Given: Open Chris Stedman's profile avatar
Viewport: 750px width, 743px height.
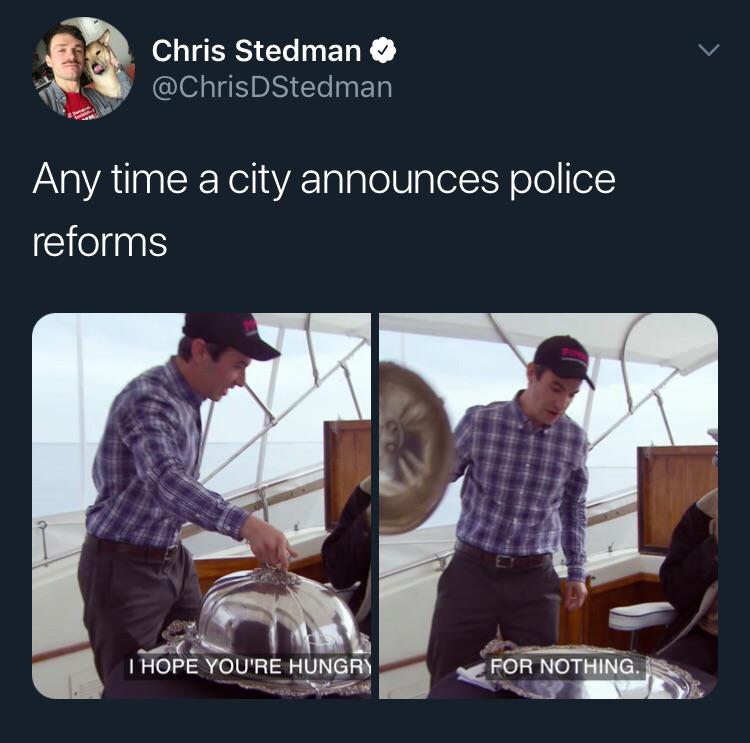Looking at the screenshot, I should point(83,68).
